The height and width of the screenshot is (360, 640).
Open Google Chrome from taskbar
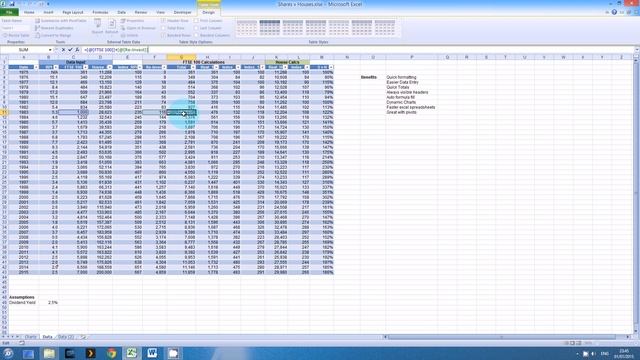click(111, 353)
